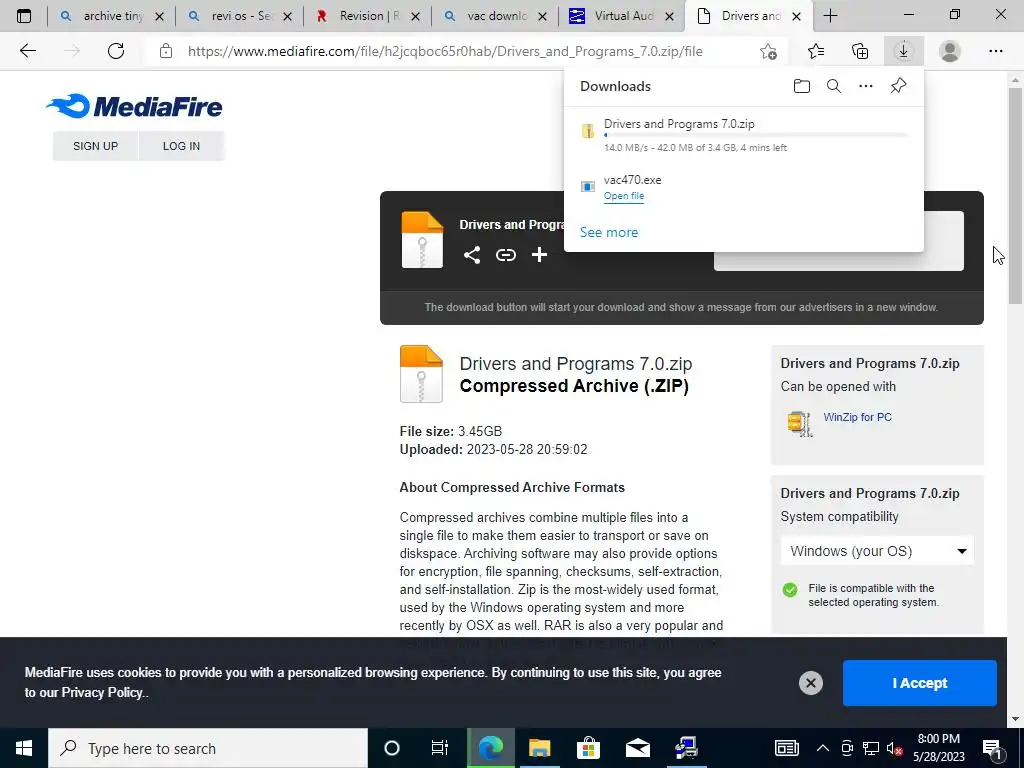Click the MediaFire logo
The height and width of the screenshot is (768, 1024).
tap(134, 106)
